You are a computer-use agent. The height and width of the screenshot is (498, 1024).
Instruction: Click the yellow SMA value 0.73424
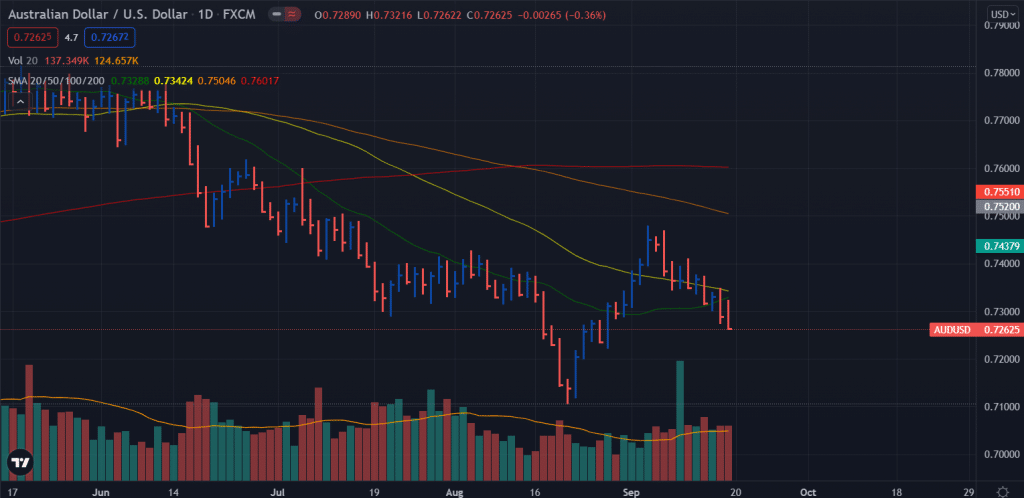[x=173, y=81]
